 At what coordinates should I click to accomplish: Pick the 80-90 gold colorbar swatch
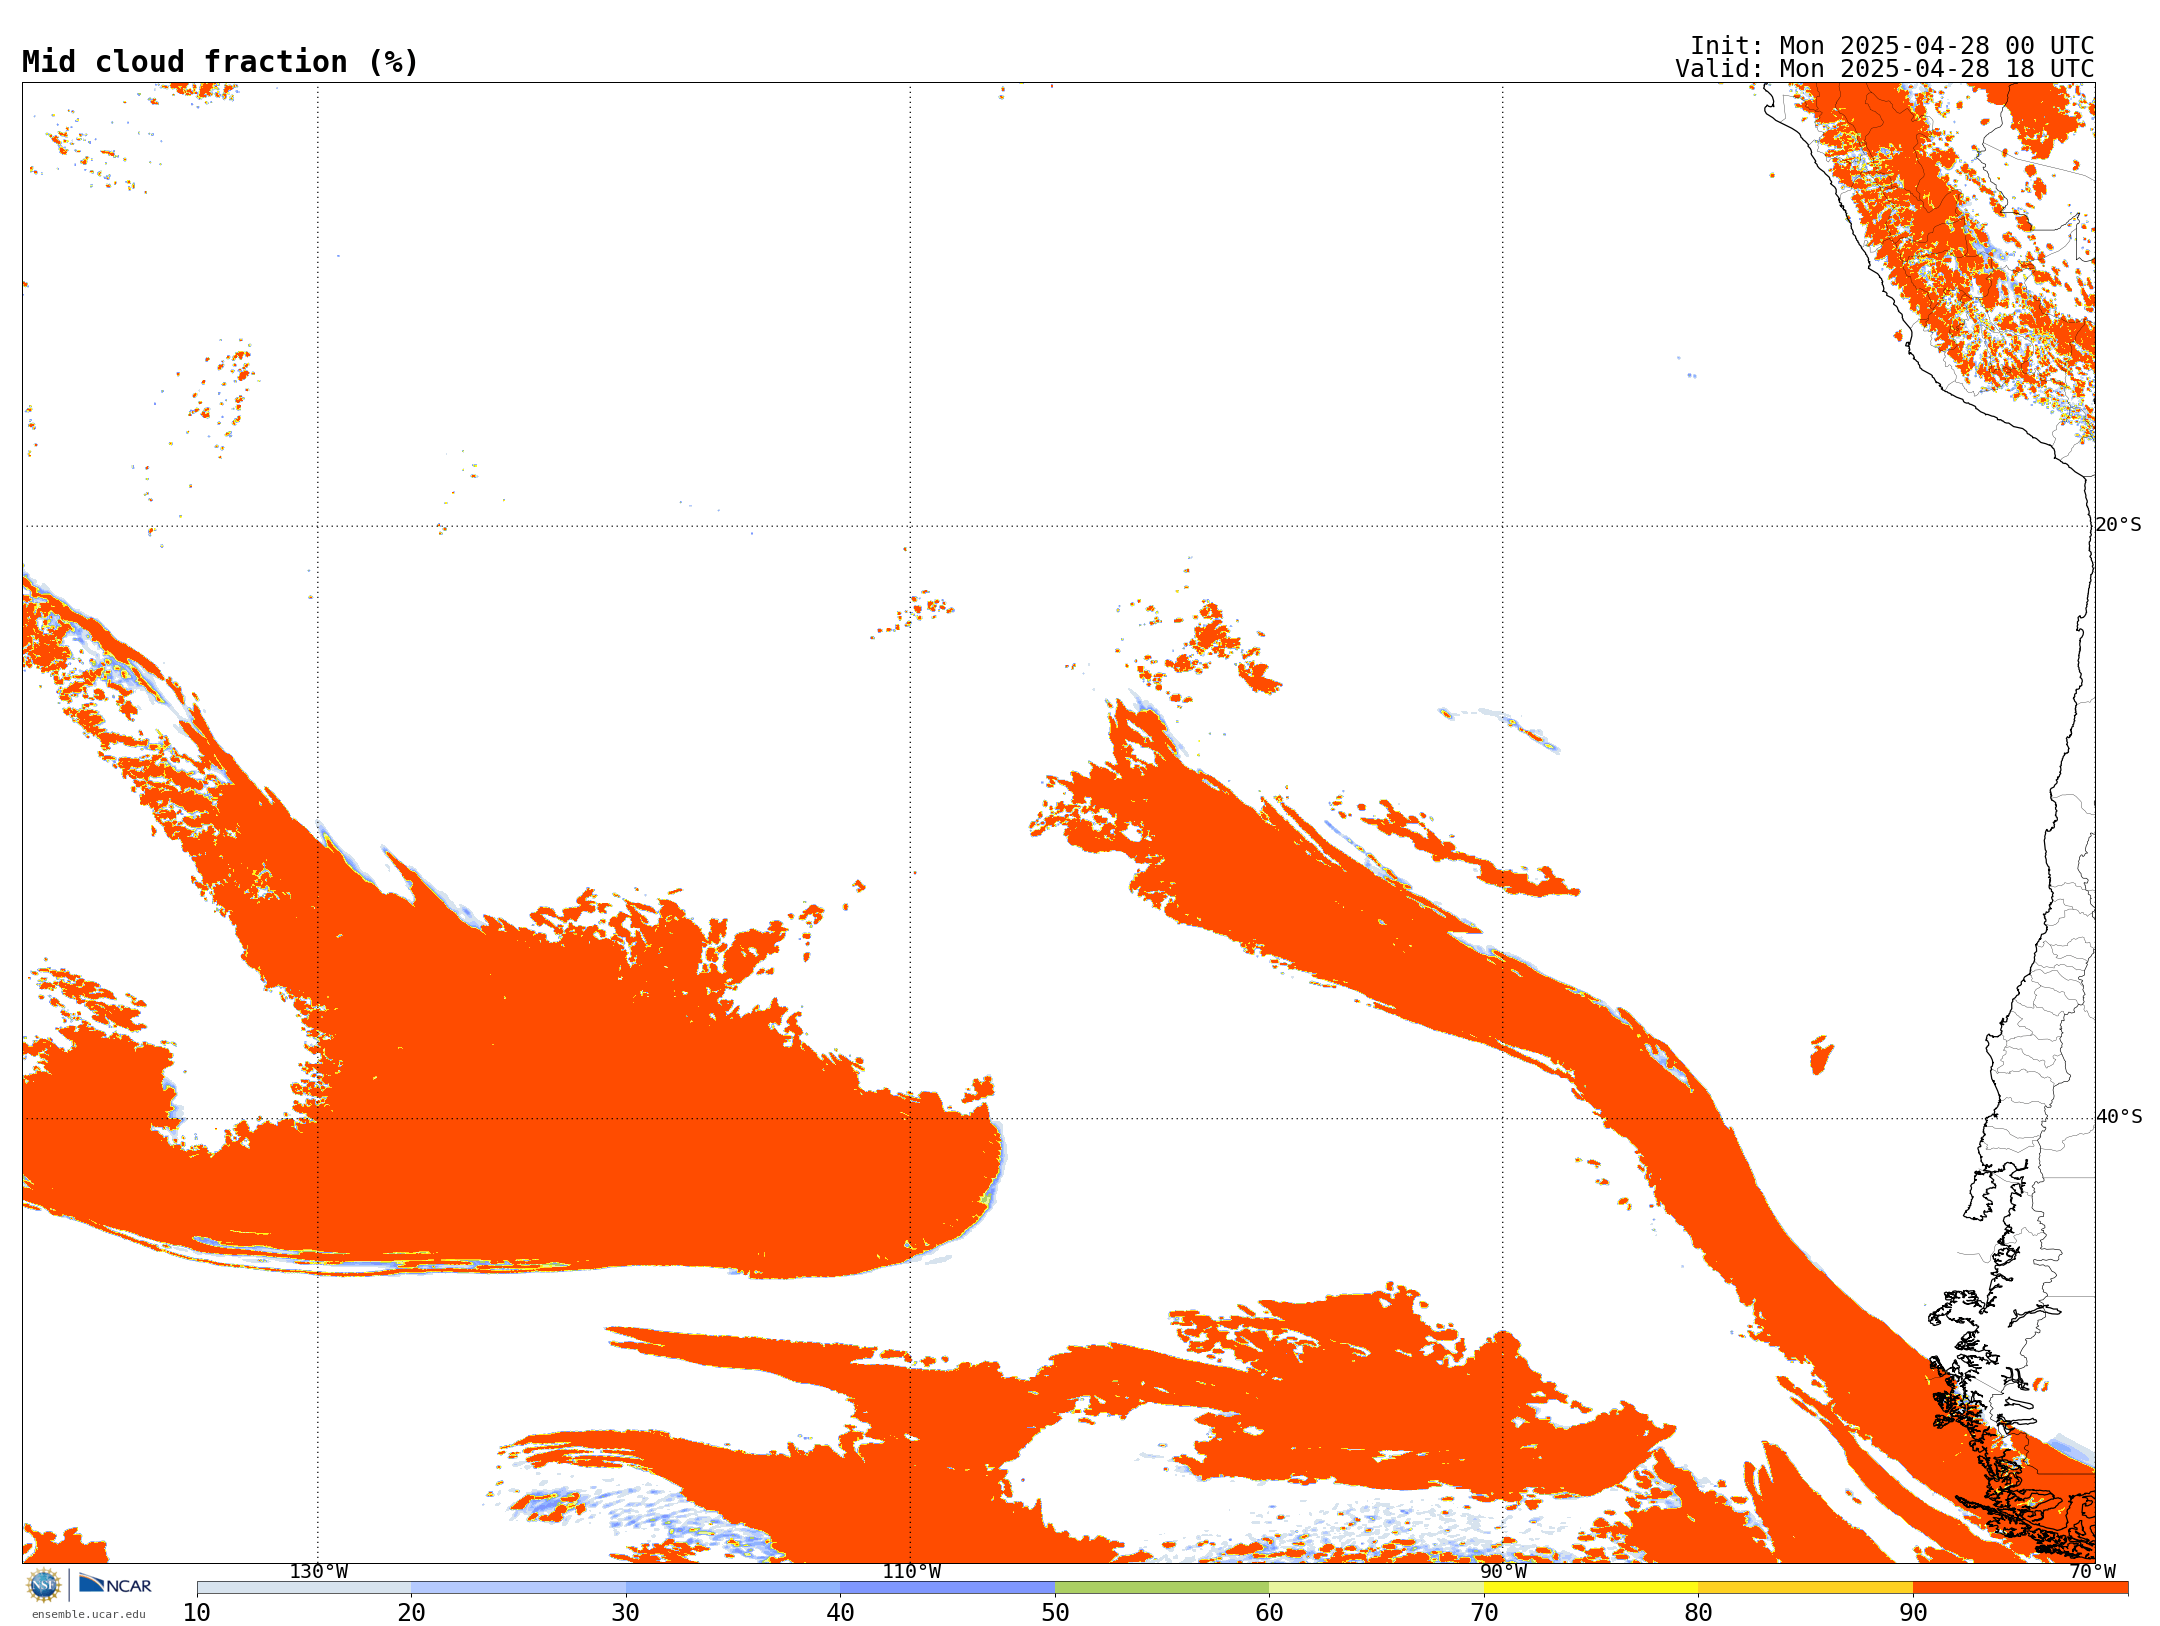[1805, 1588]
